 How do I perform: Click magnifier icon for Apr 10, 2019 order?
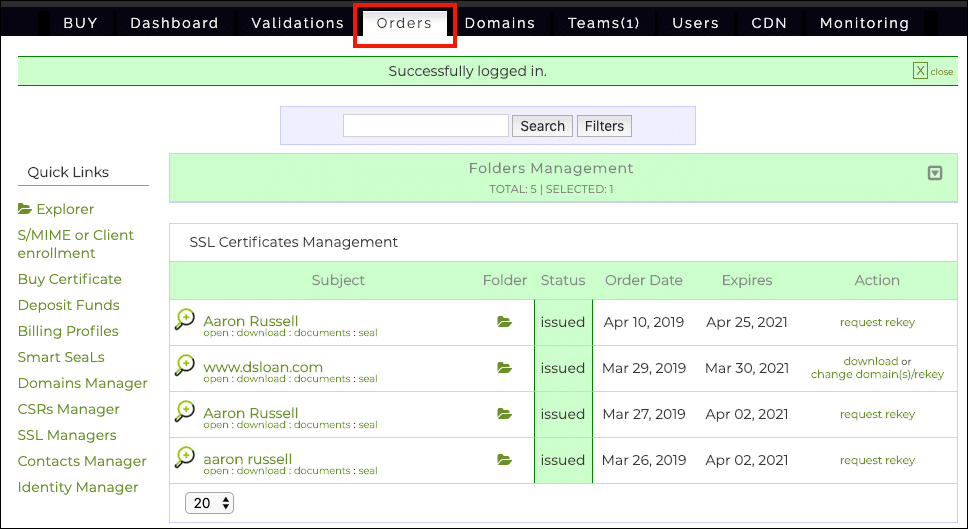point(184,320)
